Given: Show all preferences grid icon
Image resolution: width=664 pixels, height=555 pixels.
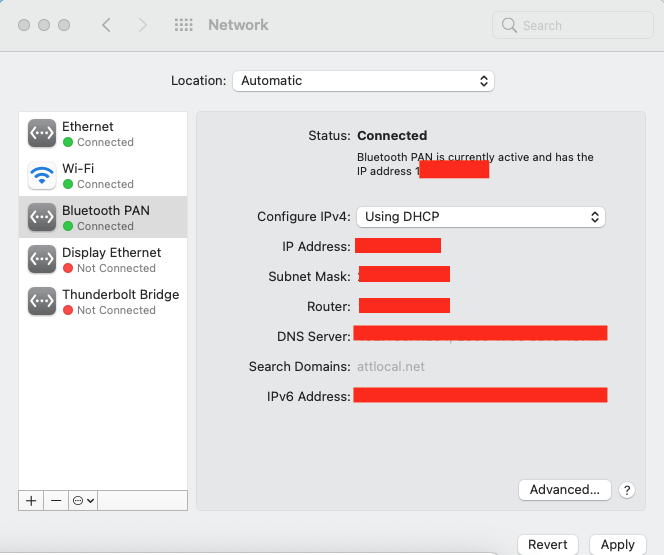Looking at the screenshot, I should [x=183, y=25].
